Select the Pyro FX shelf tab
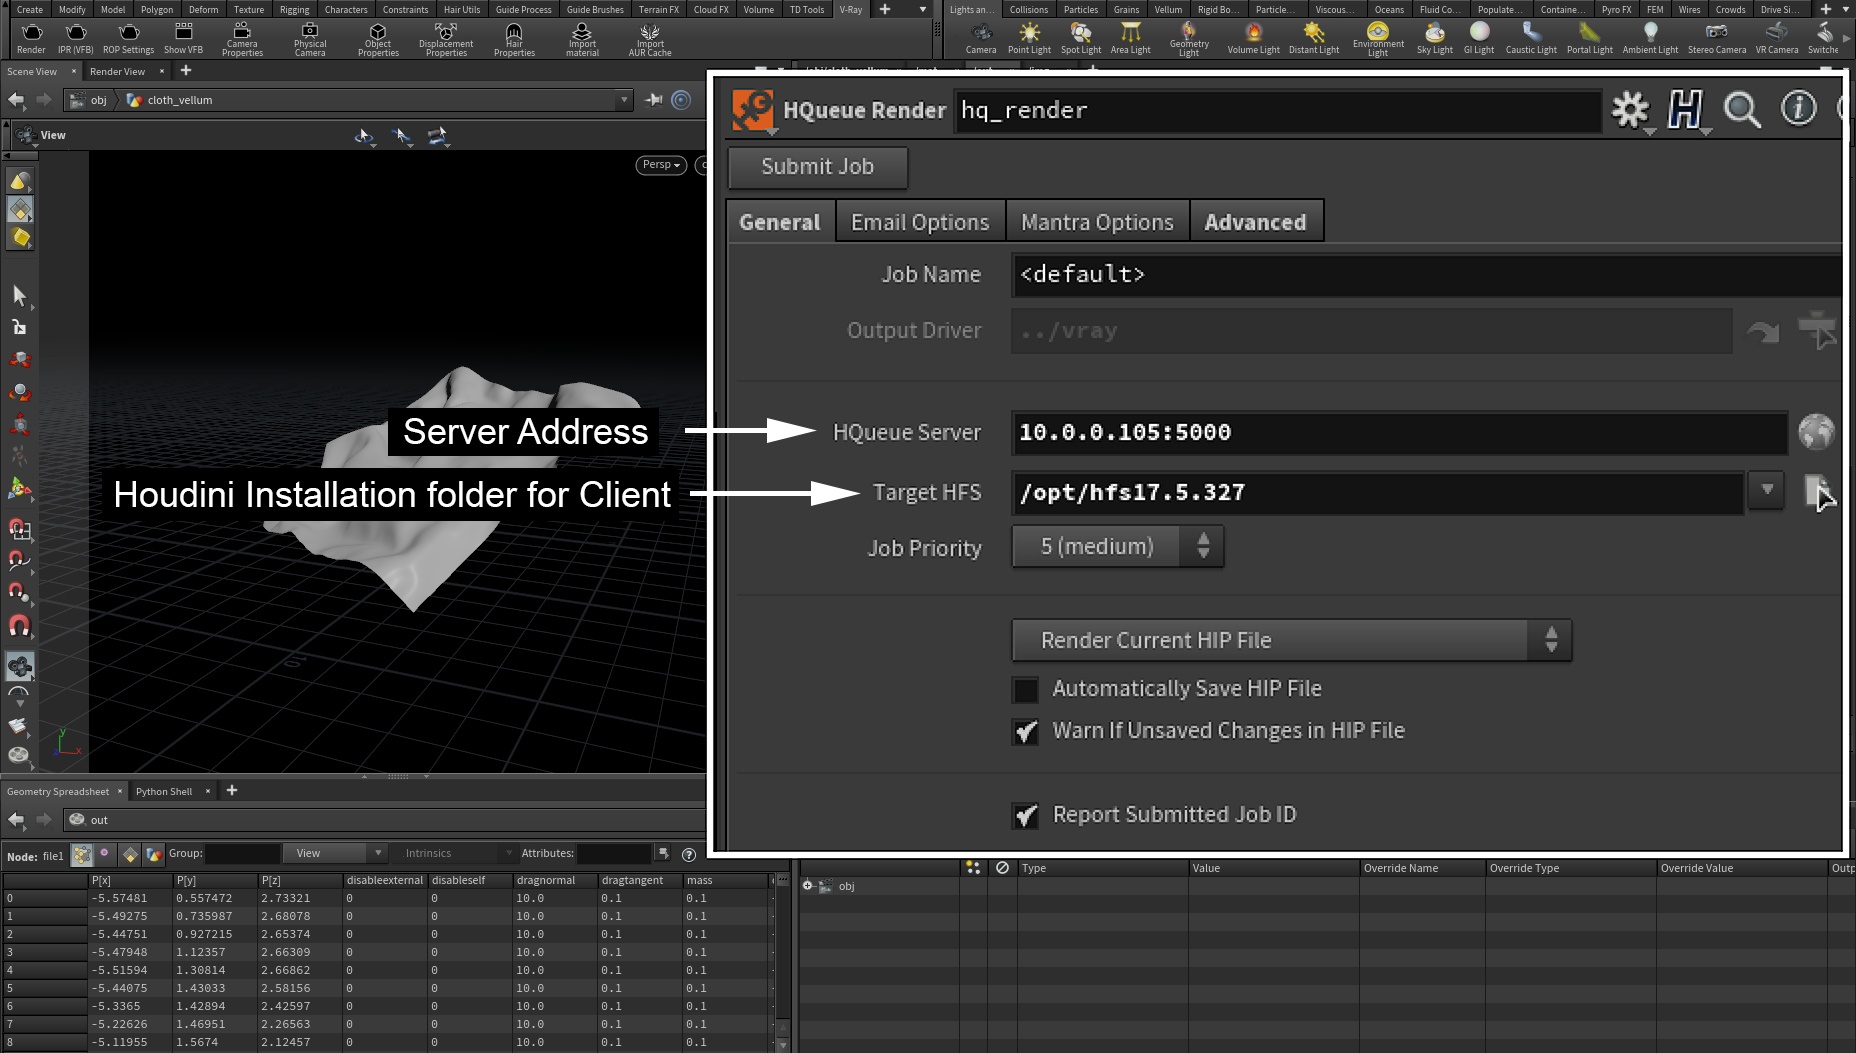 [x=1616, y=9]
